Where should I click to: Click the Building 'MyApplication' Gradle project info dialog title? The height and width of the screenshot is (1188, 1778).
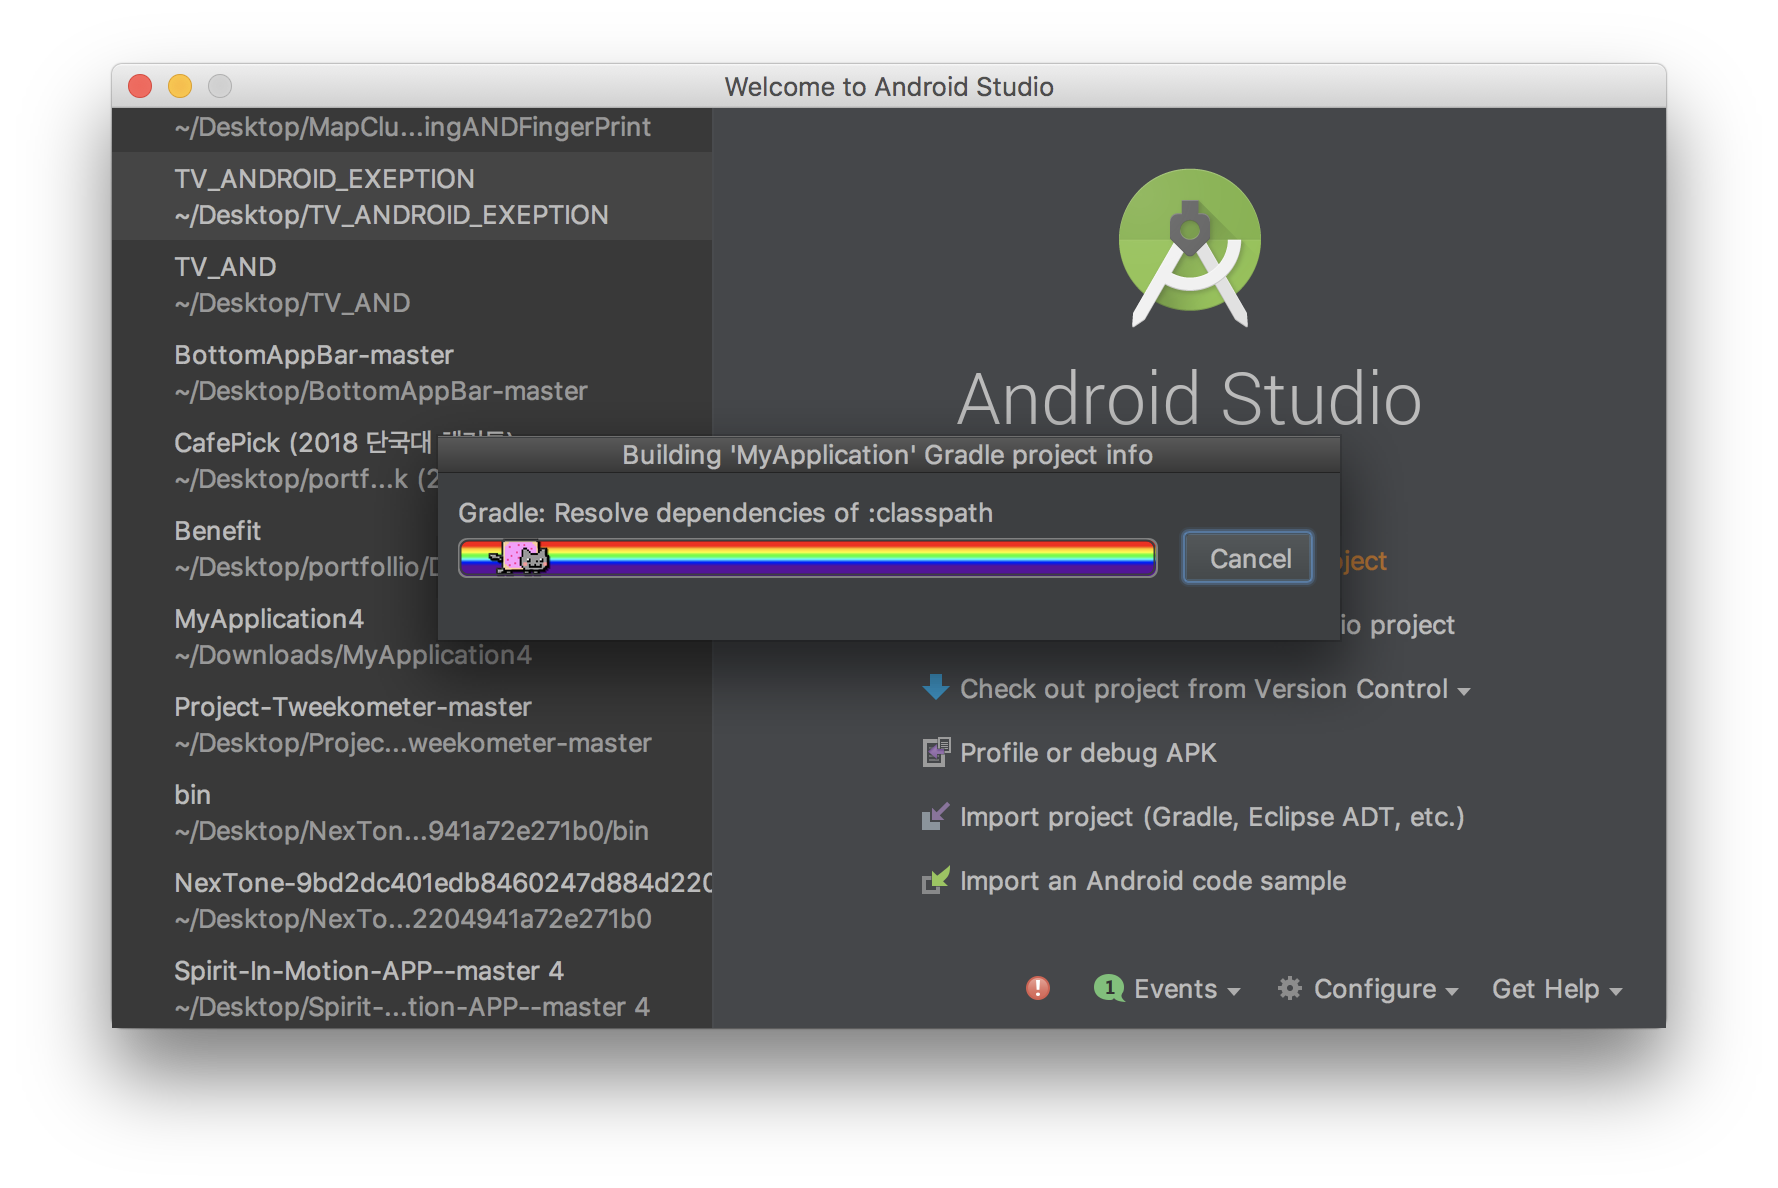888,455
